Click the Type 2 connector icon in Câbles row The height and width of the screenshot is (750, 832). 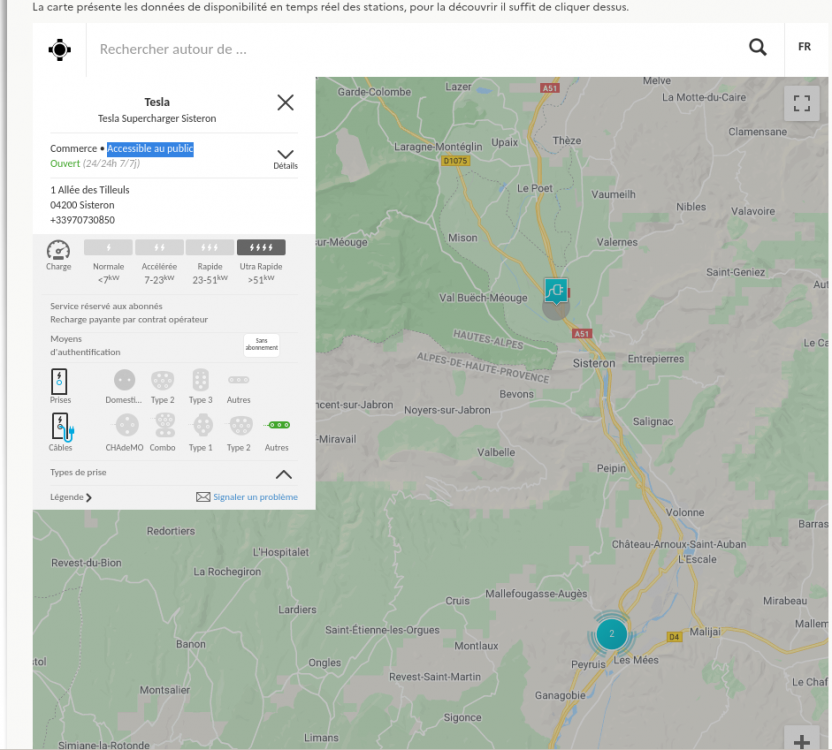[241, 425]
